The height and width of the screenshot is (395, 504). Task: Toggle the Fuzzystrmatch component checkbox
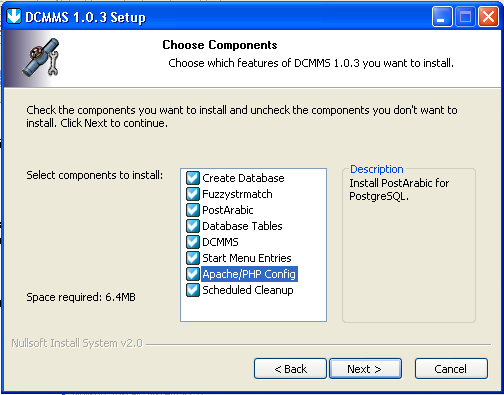click(x=193, y=194)
